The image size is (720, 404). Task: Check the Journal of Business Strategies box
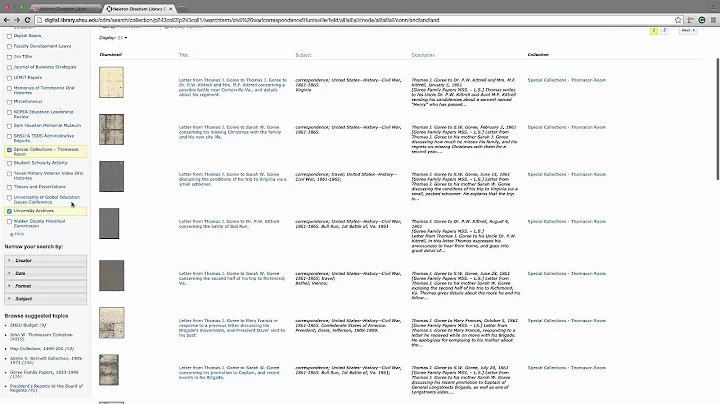click(x=9, y=67)
